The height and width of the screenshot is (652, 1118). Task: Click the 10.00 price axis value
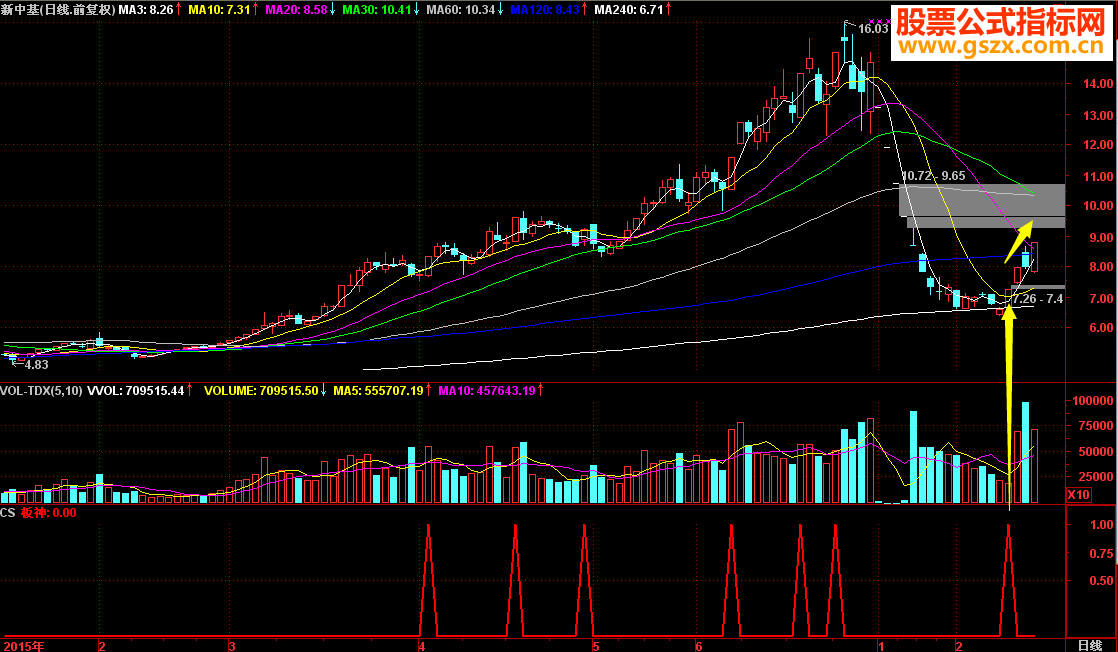pyautogui.click(x=1098, y=205)
